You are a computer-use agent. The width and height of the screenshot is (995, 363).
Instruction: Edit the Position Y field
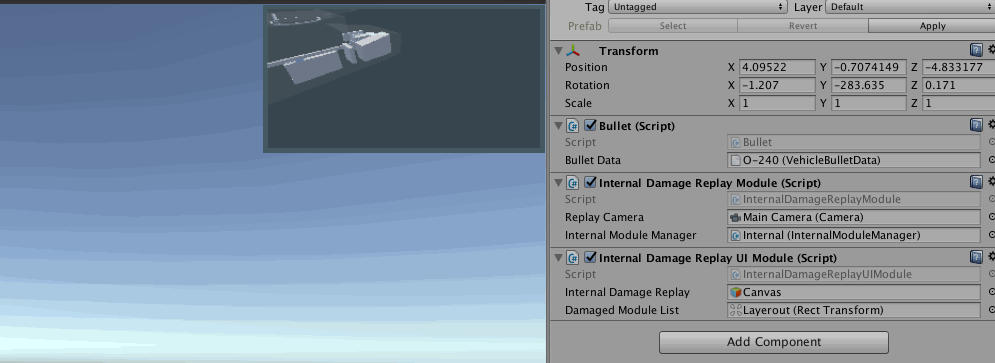(x=869, y=67)
